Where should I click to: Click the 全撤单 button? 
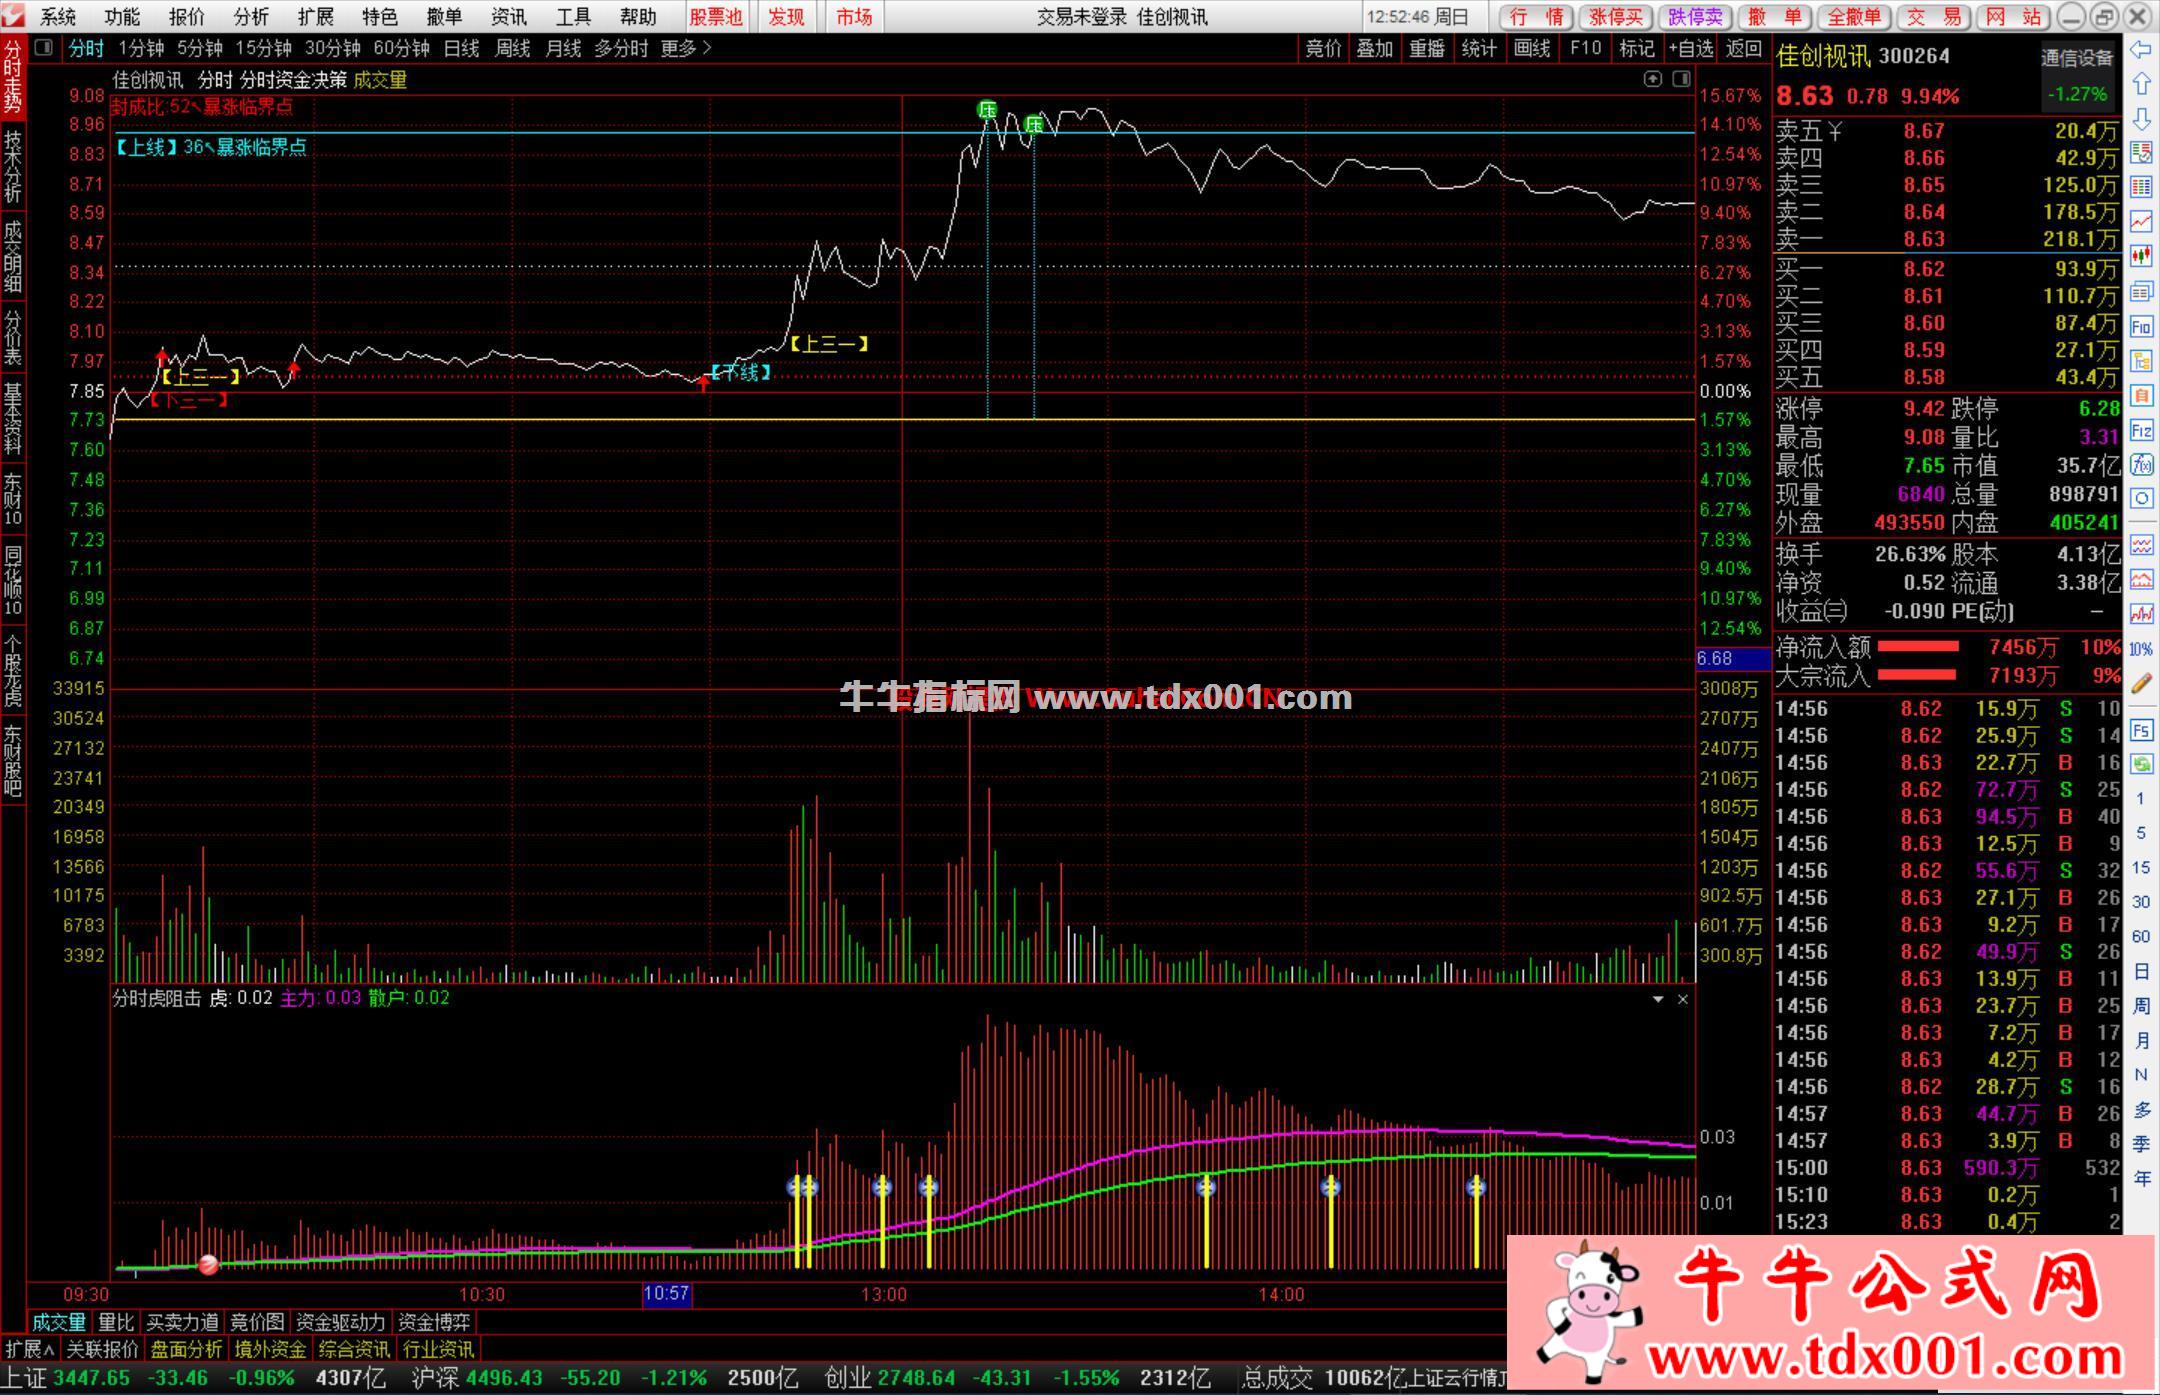[1853, 17]
